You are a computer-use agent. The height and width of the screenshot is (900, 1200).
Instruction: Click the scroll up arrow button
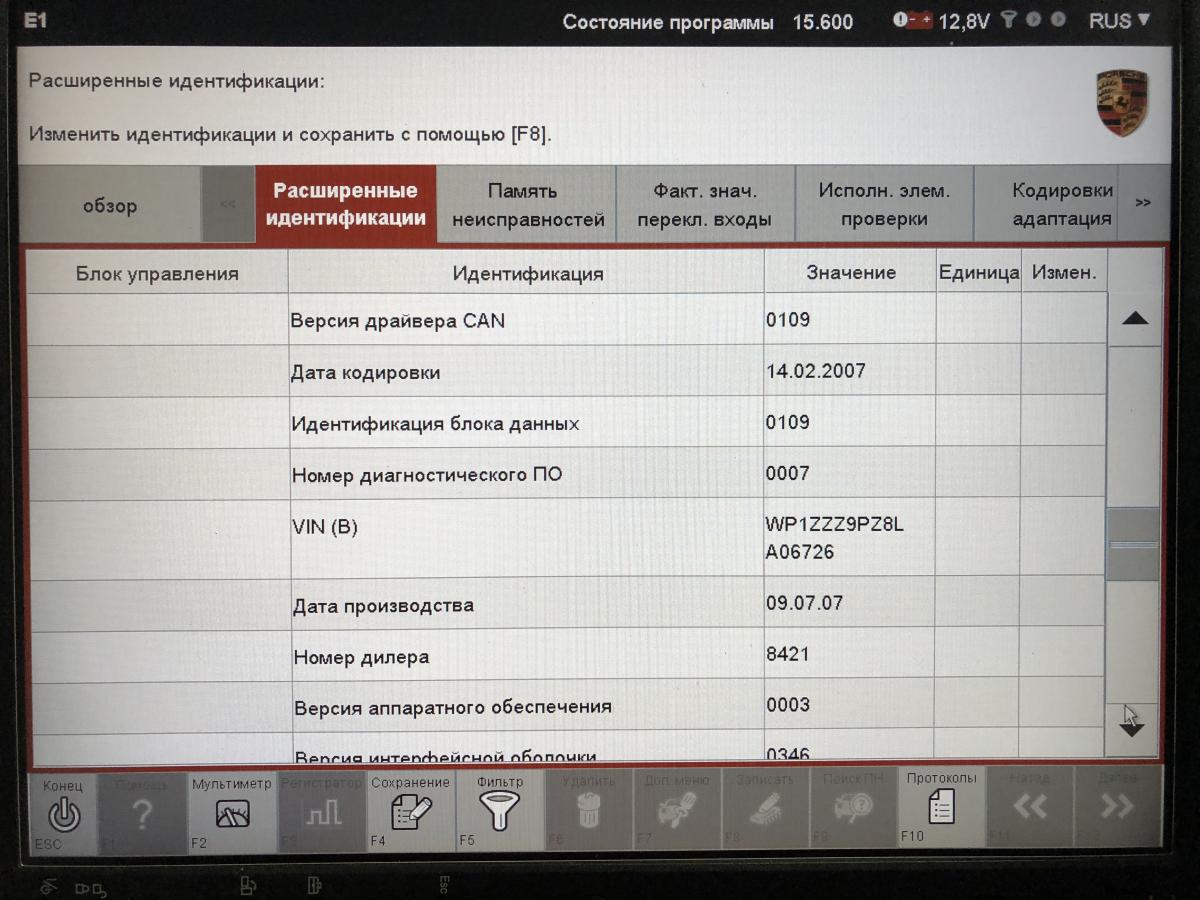click(1134, 320)
